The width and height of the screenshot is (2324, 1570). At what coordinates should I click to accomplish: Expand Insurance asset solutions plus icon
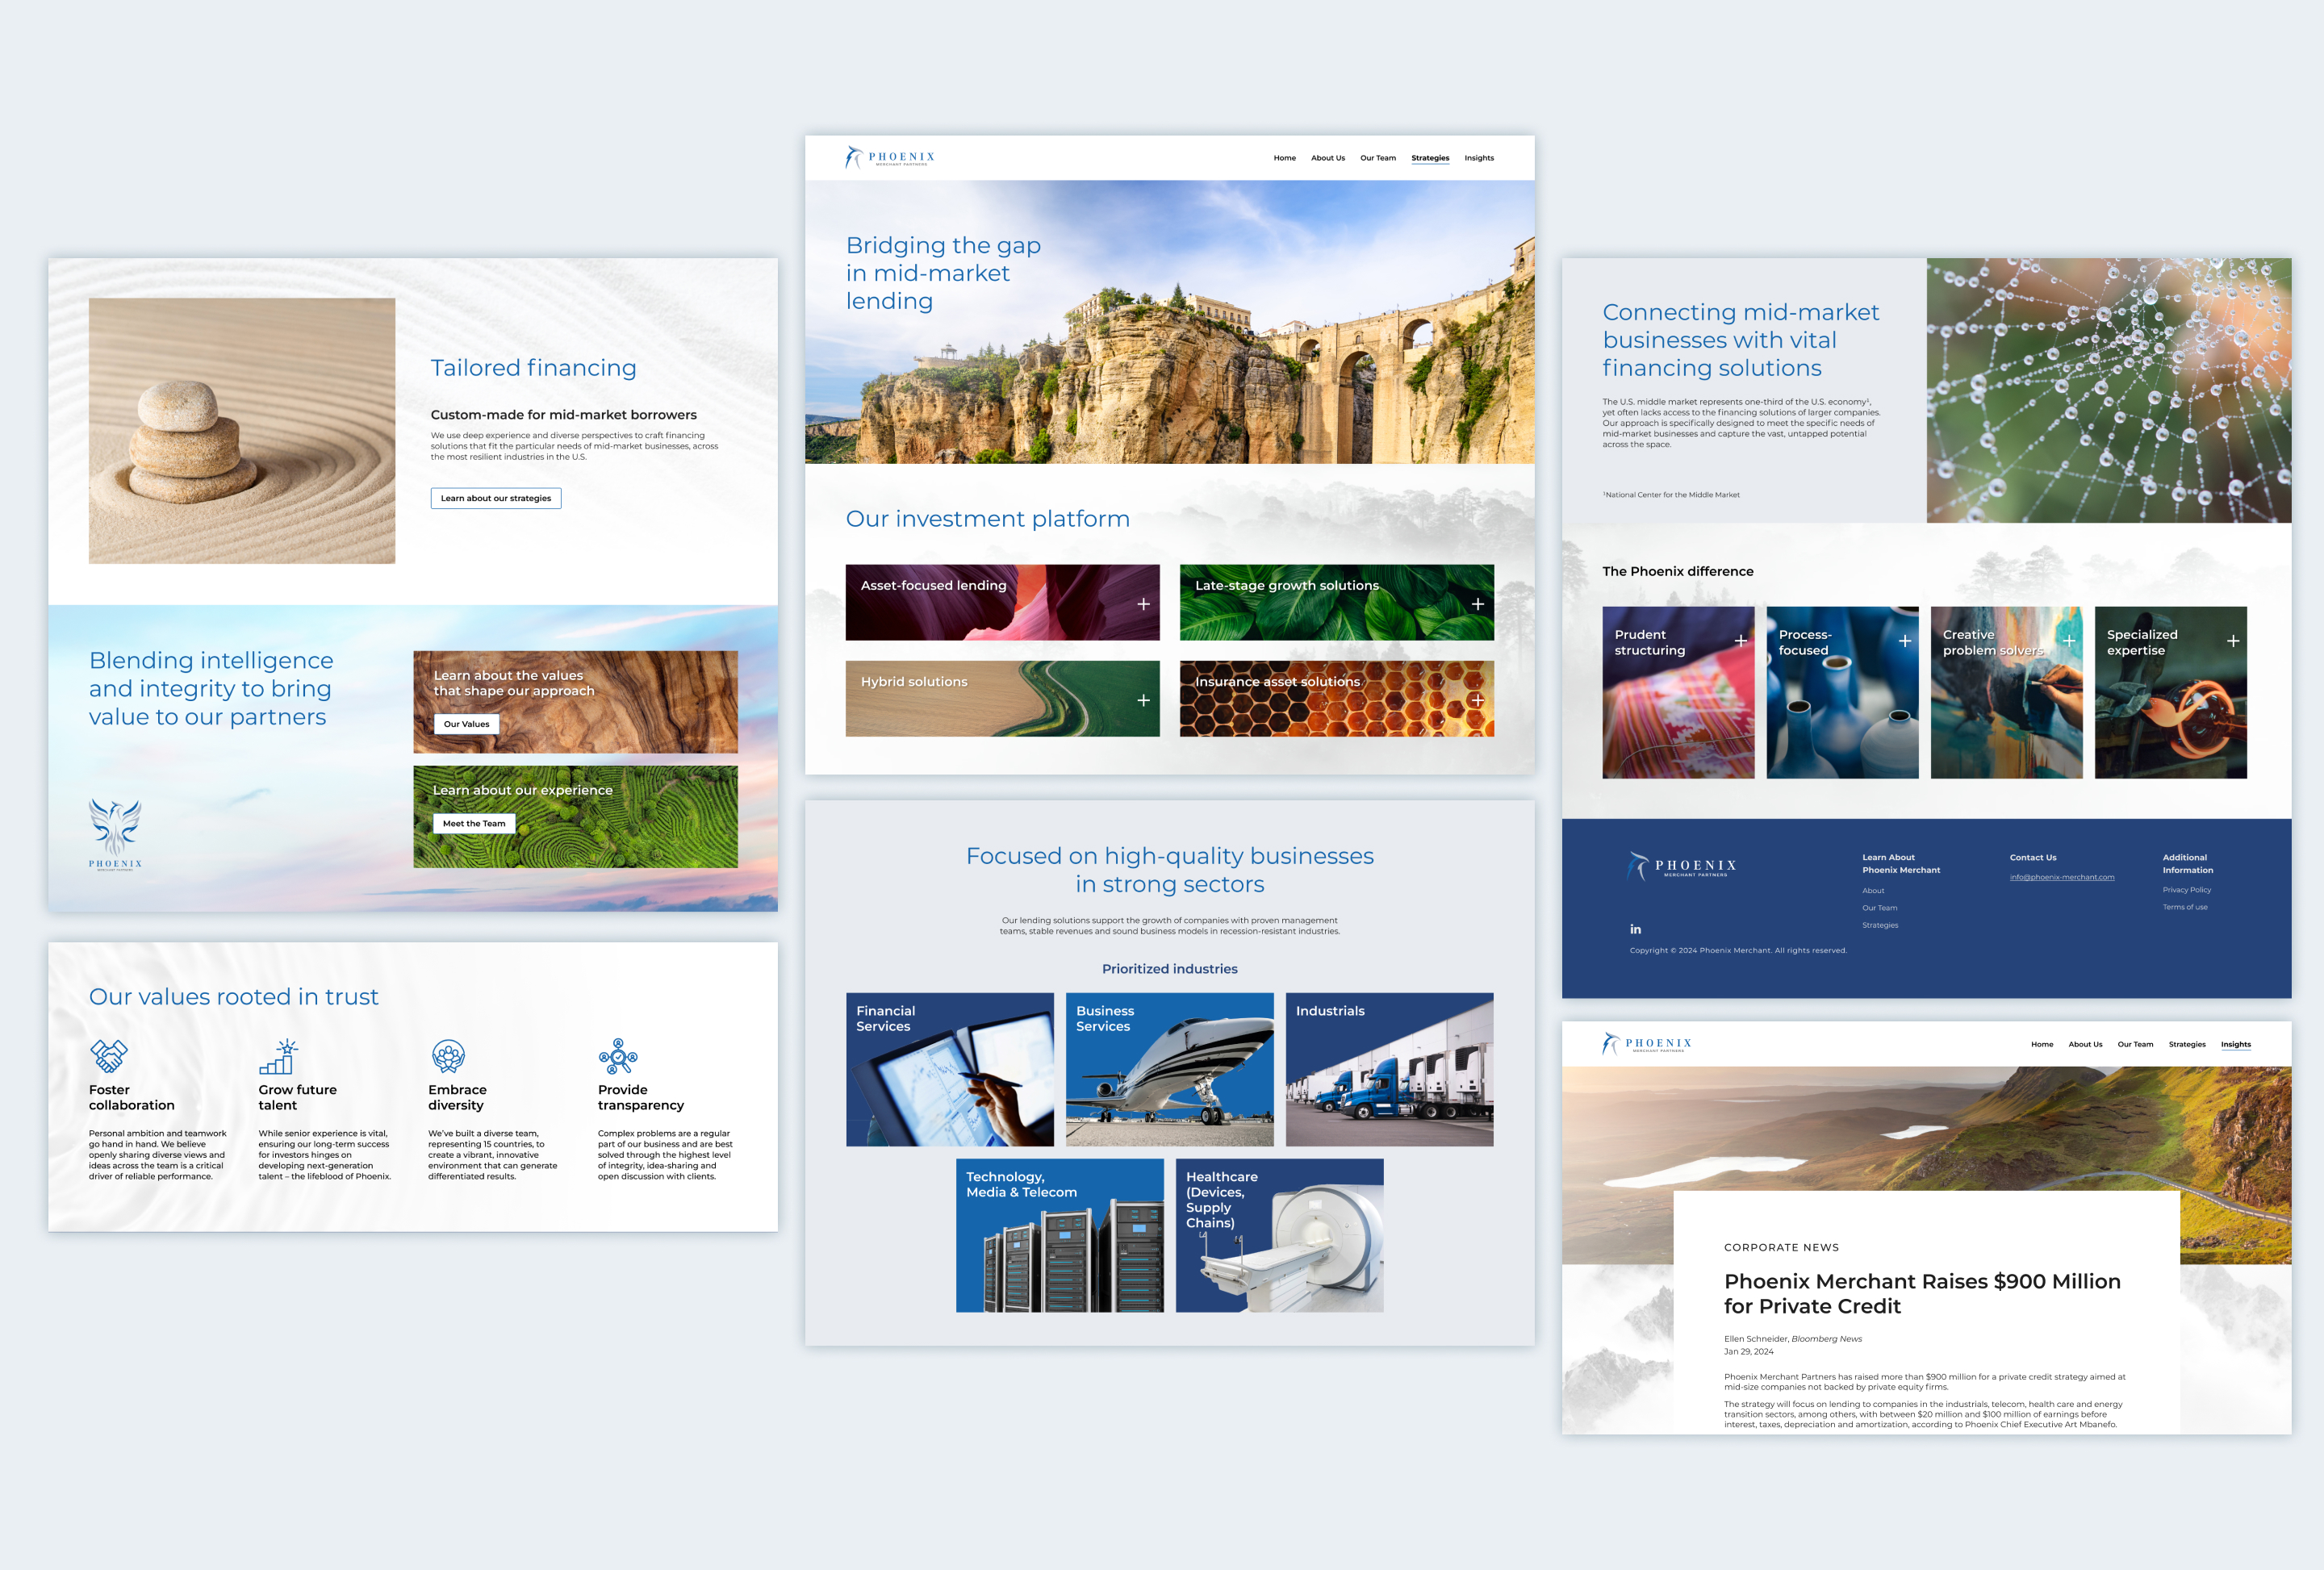pos(1477,700)
